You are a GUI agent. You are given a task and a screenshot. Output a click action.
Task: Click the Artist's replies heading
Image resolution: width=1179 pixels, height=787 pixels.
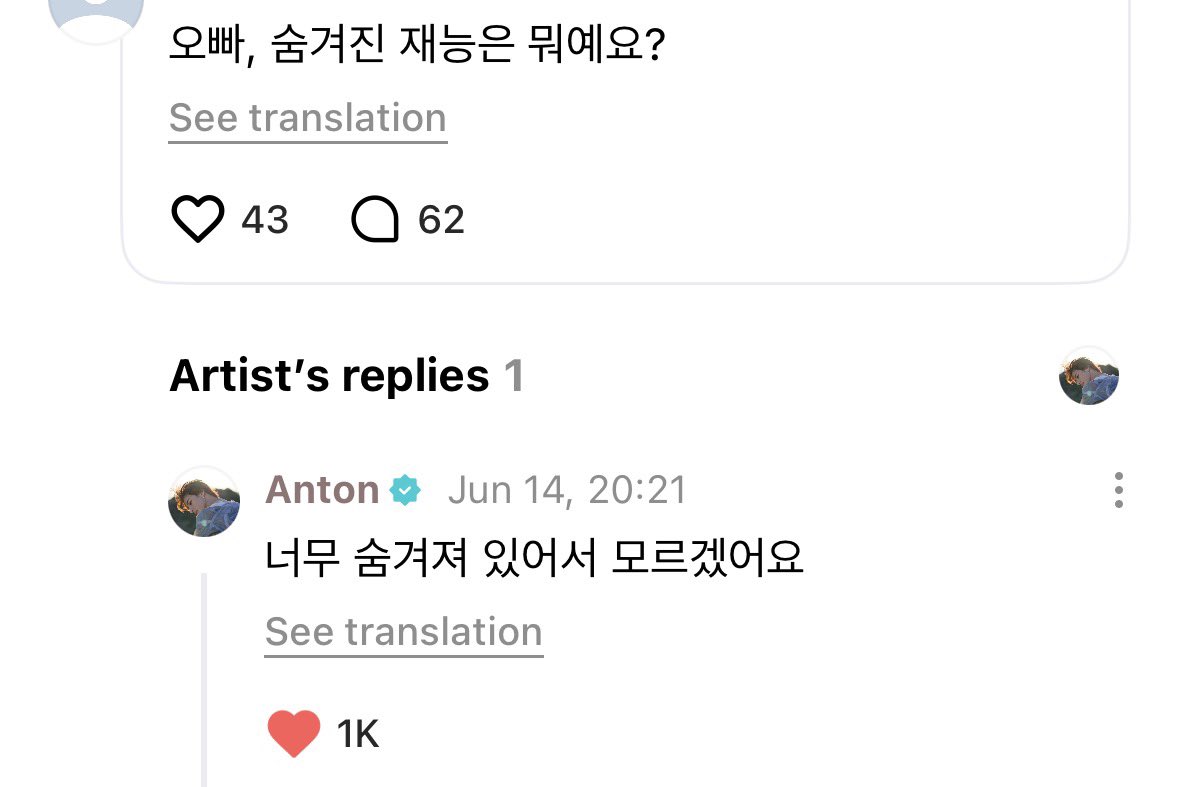[329, 375]
